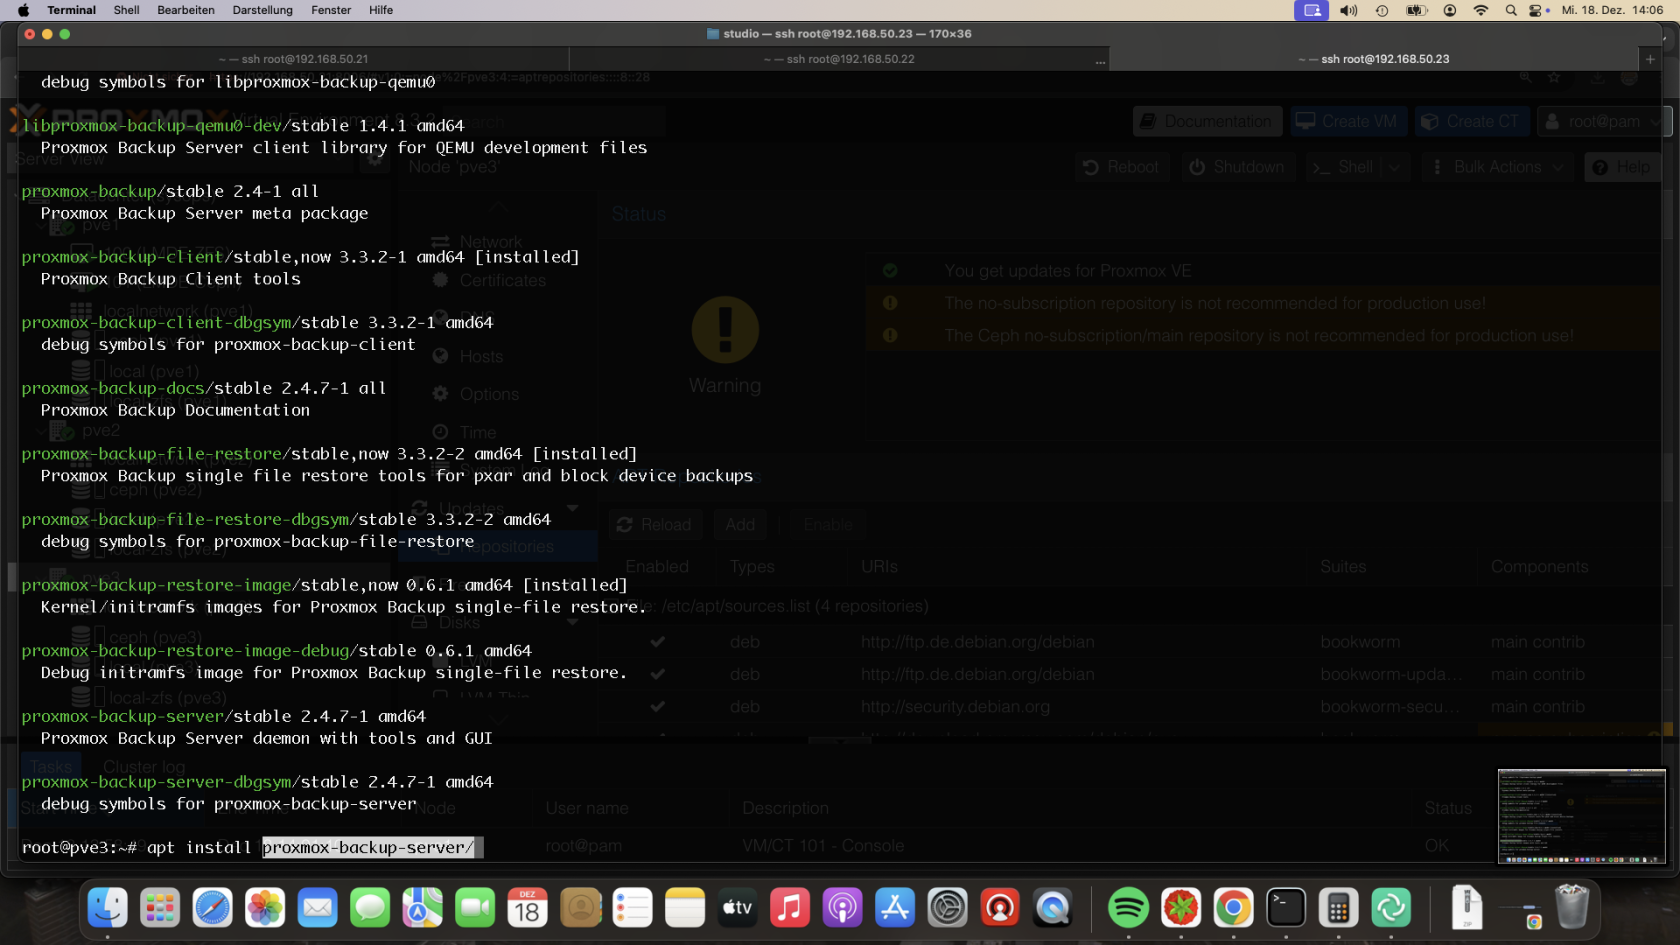Click the libproxmox-backup-qemu0-dev/stable 1.4.1 line
This screenshot has height=945, width=1680.
click(x=243, y=125)
